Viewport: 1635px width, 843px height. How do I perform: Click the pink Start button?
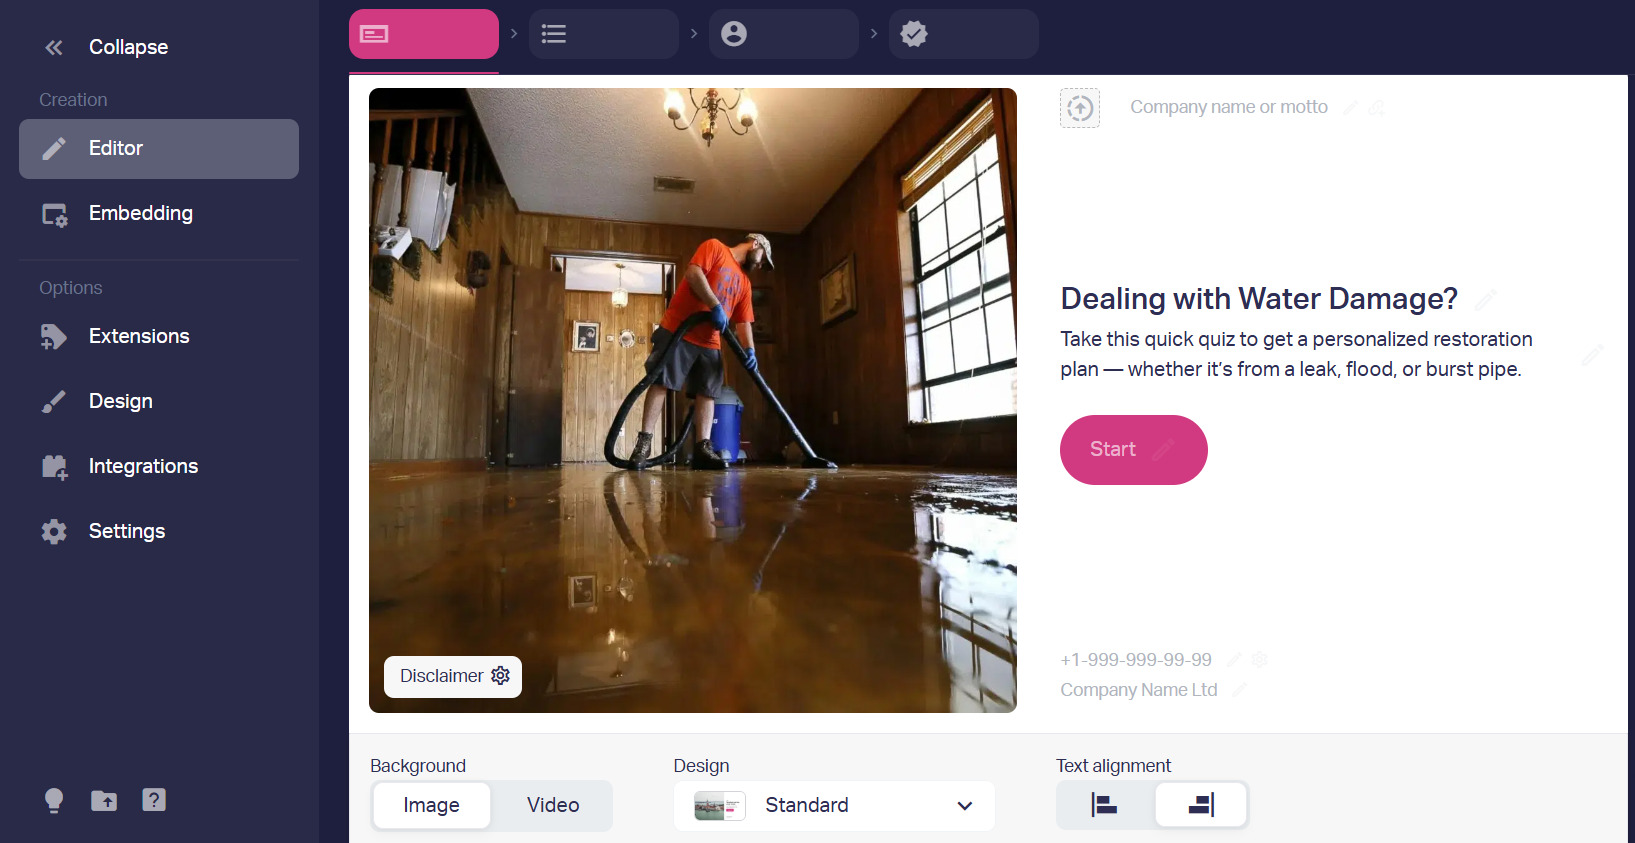click(x=1134, y=450)
